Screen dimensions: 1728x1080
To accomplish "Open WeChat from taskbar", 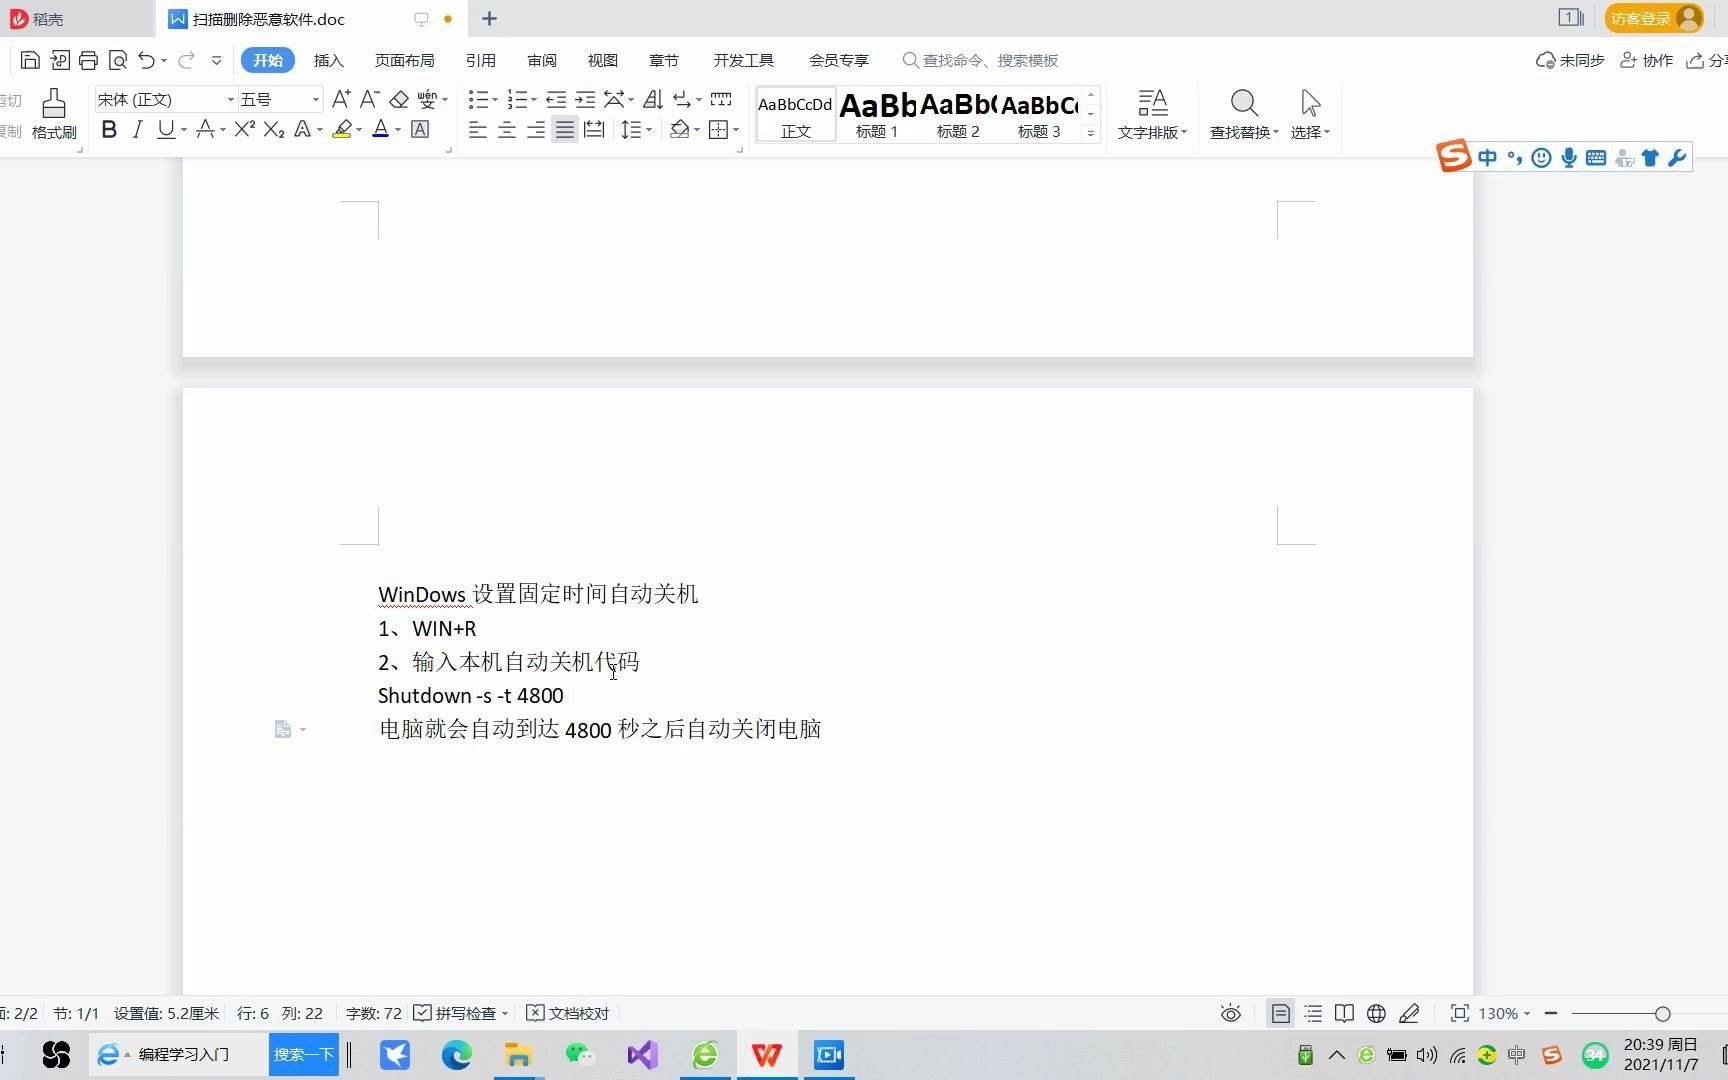I will [x=579, y=1055].
